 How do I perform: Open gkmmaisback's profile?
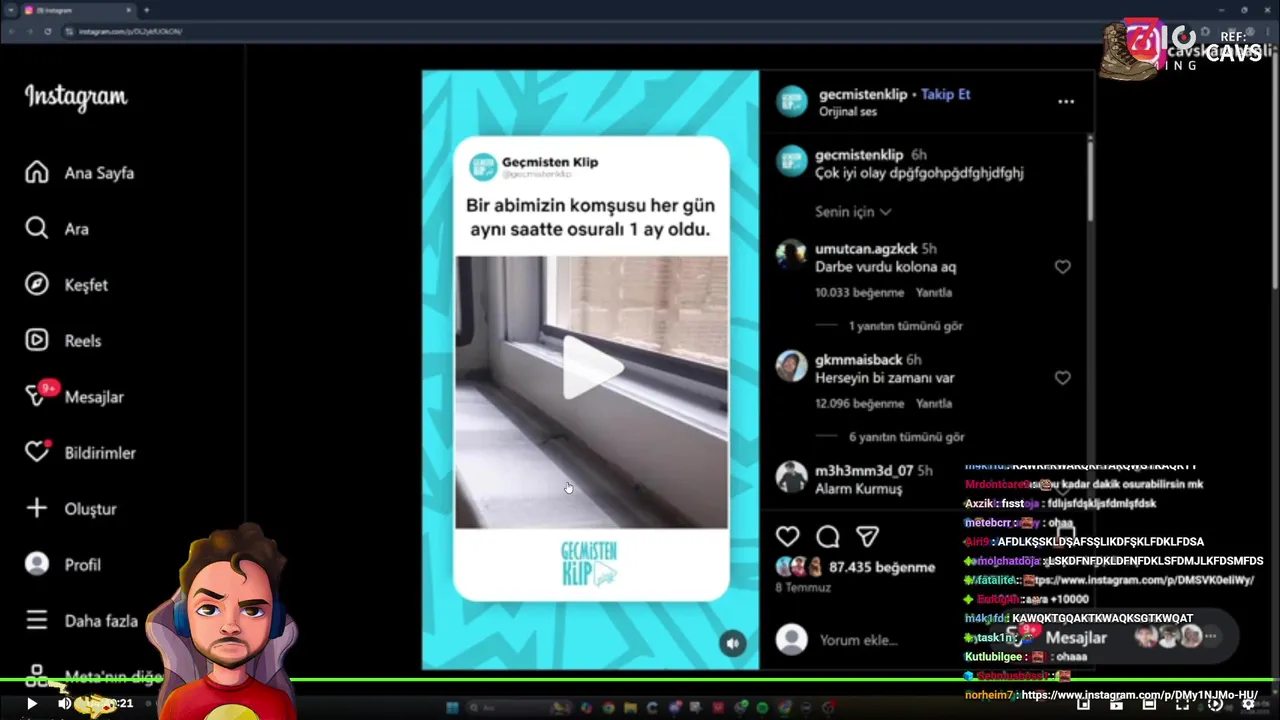tap(859, 359)
